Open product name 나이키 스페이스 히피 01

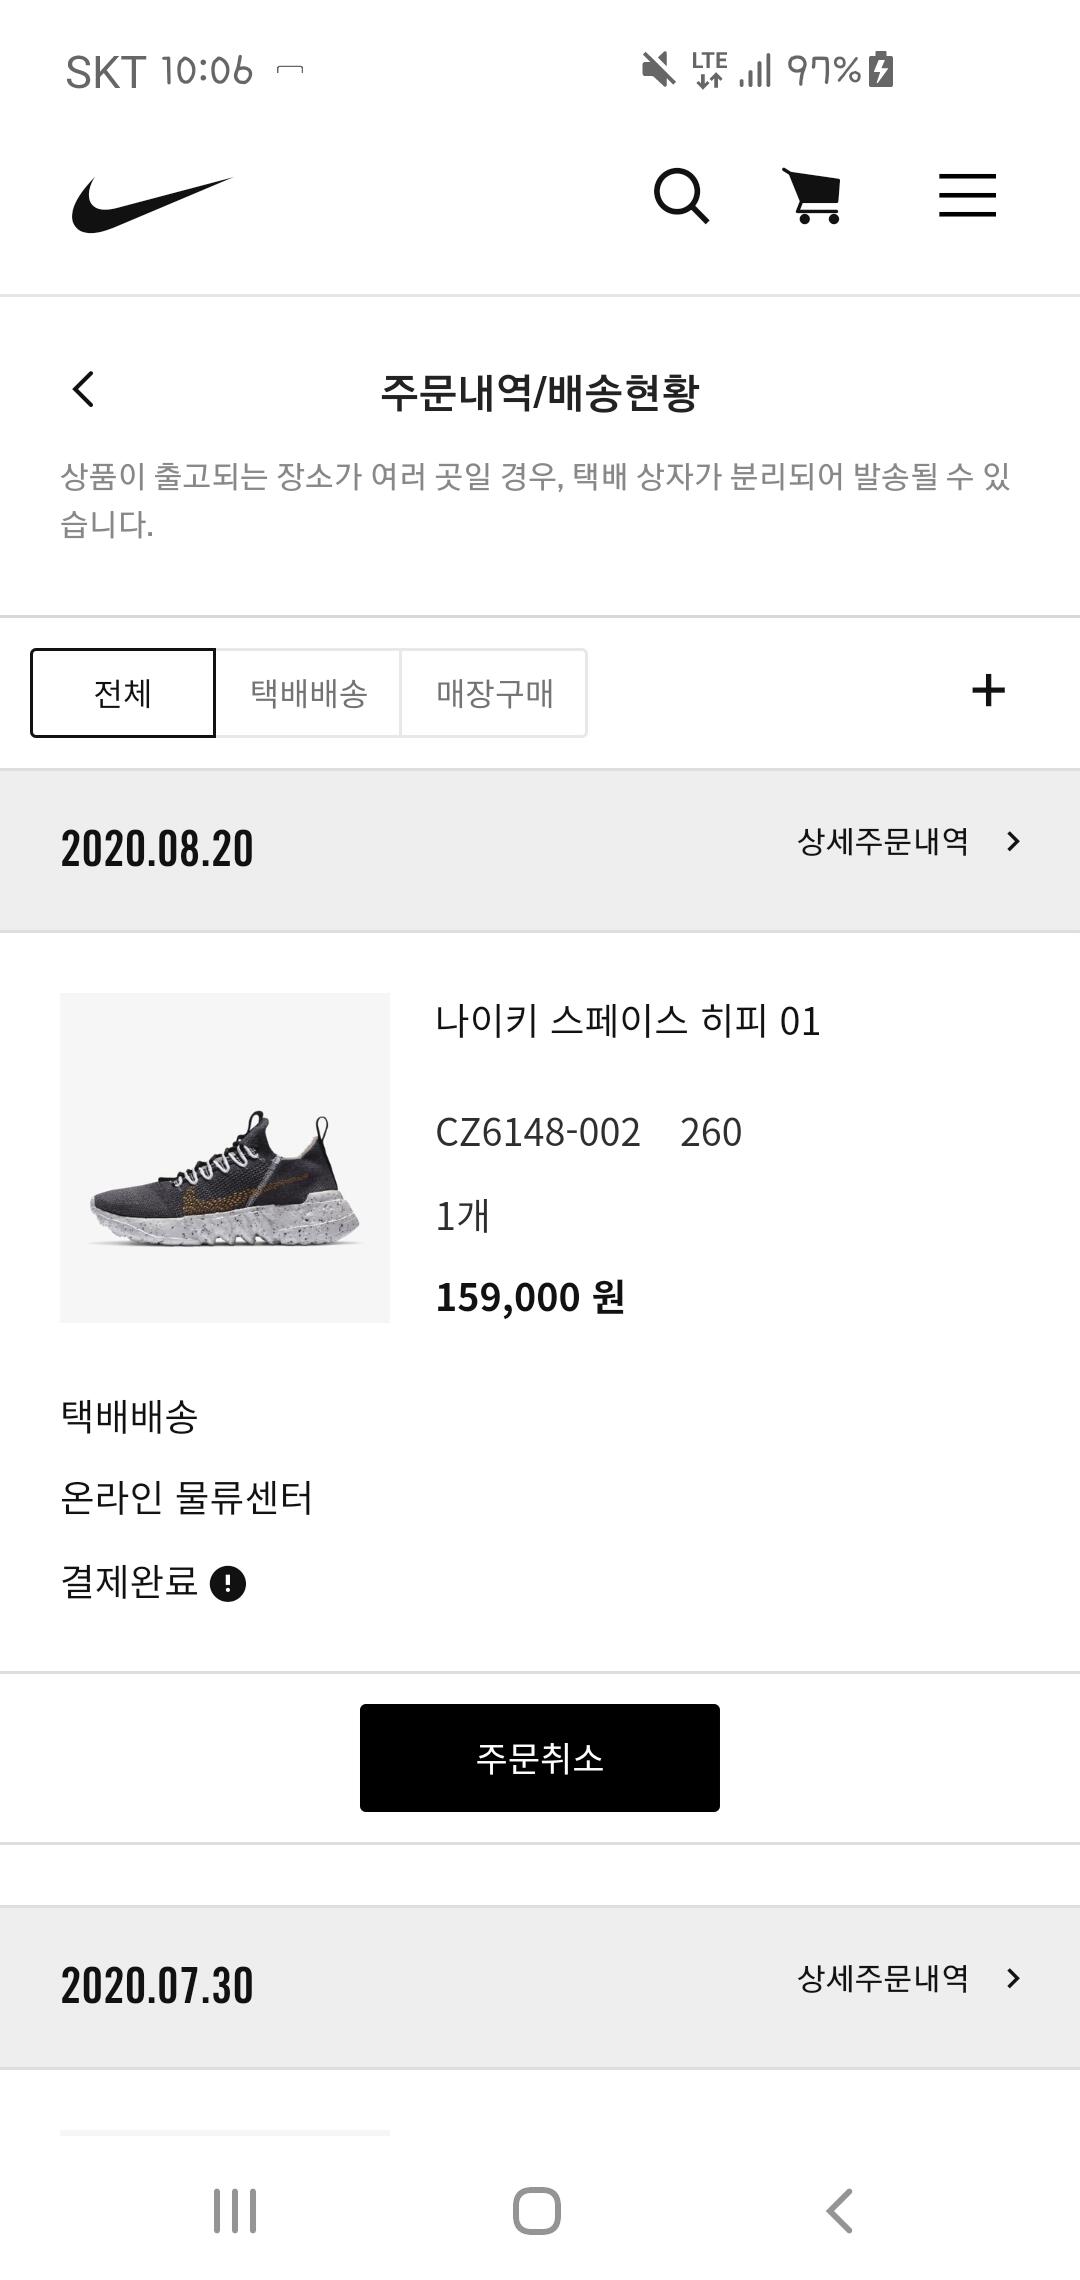[627, 1021]
